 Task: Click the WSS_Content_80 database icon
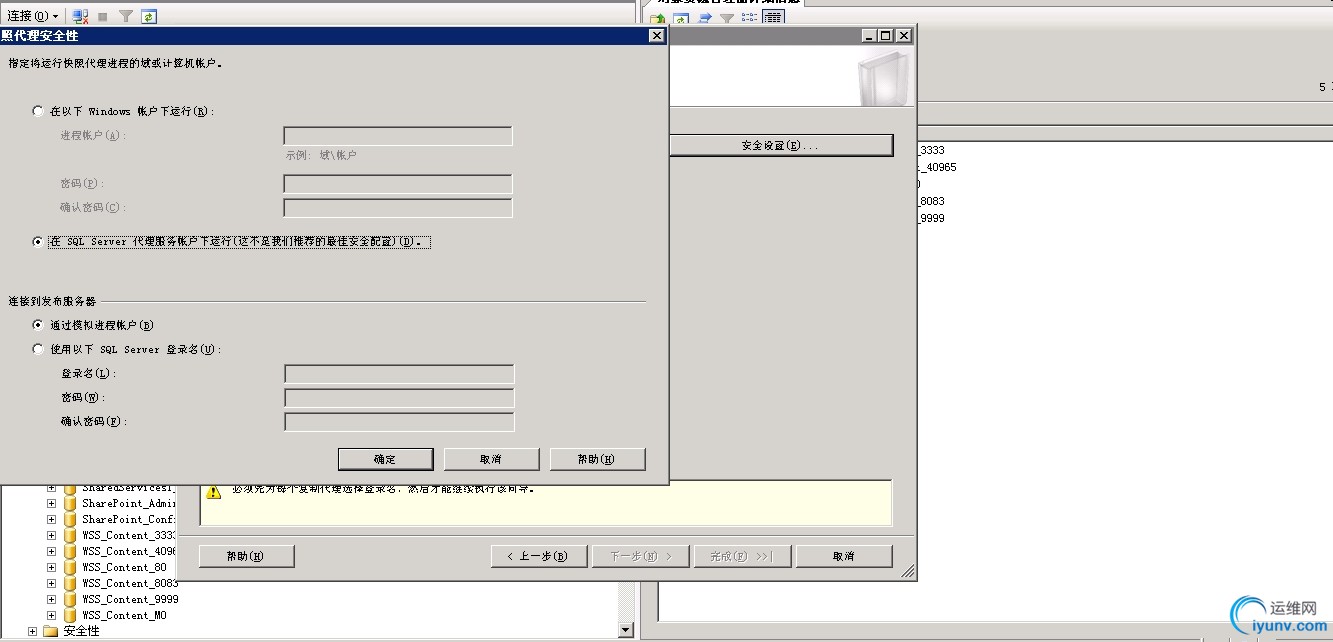(70, 567)
